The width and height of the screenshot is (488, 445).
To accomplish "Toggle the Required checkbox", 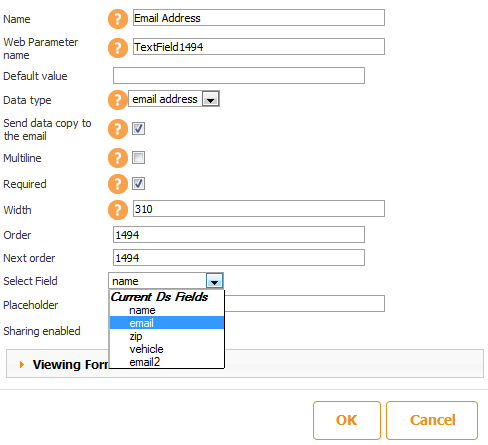I will pyautogui.click(x=138, y=184).
